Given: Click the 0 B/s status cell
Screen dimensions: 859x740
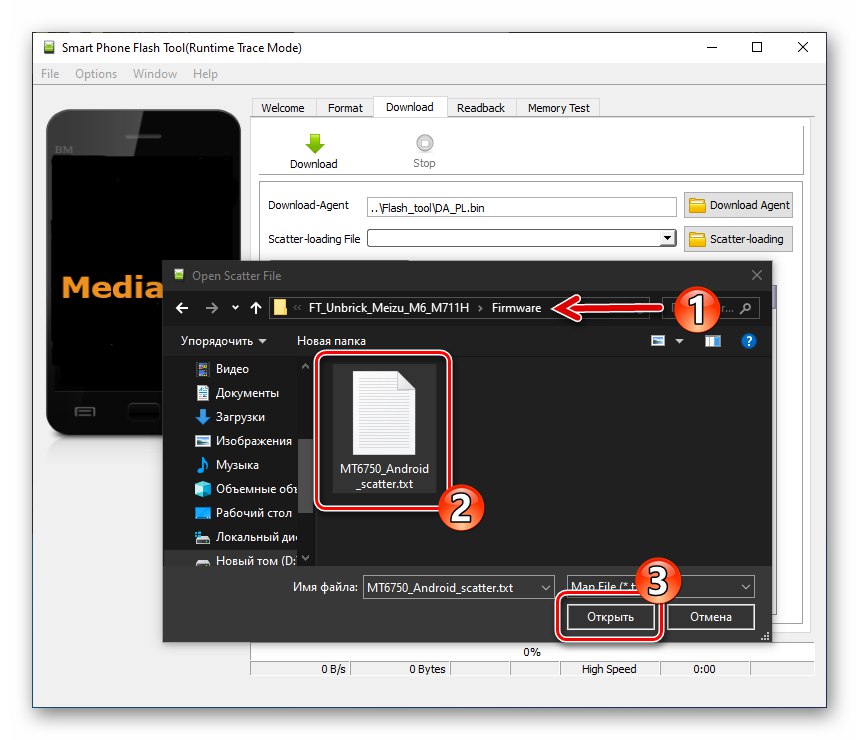Looking at the screenshot, I should tap(300, 669).
